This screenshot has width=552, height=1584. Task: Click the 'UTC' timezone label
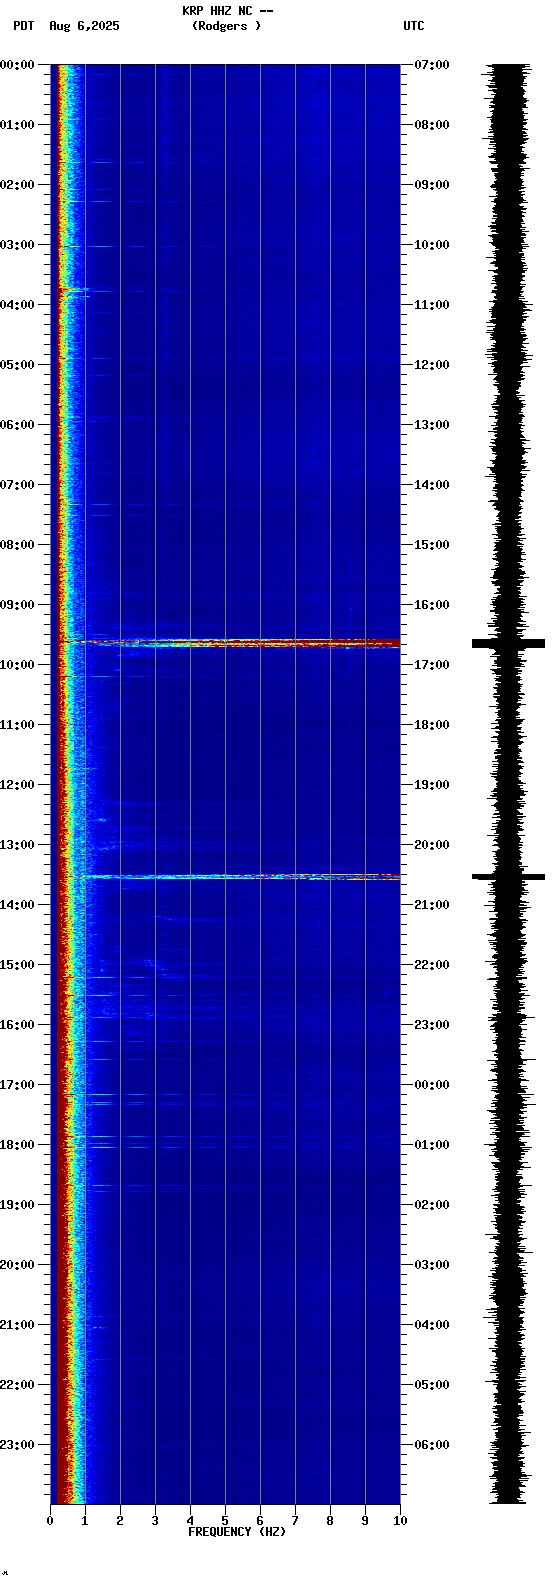[x=414, y=26]
